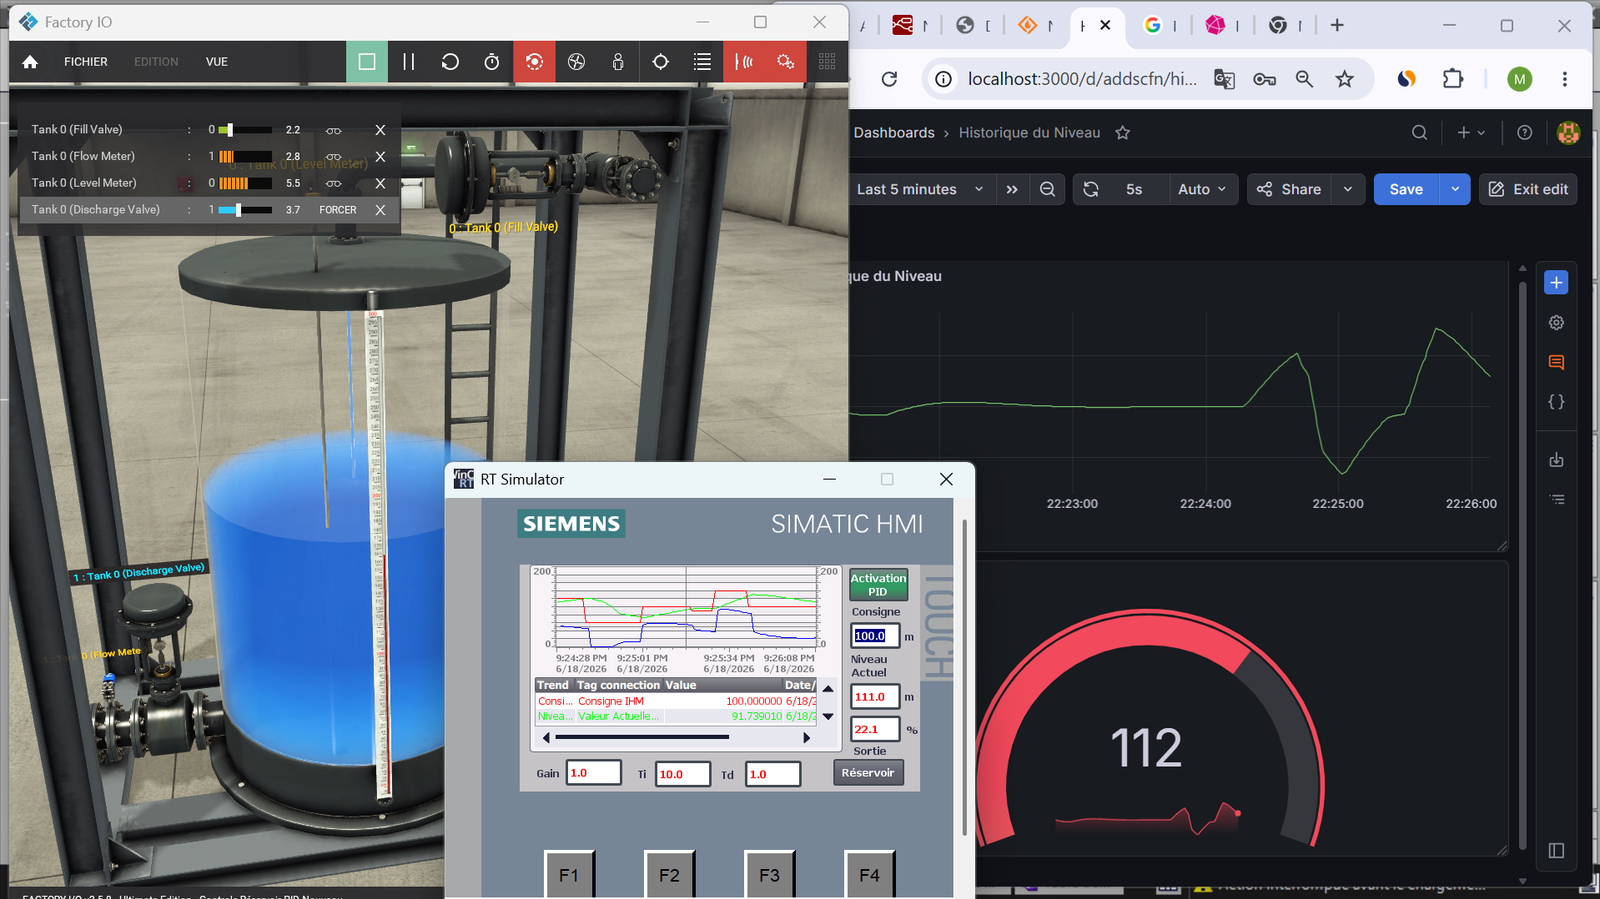Open the Factory IO time scale stopwatch

tap(492, 62)
